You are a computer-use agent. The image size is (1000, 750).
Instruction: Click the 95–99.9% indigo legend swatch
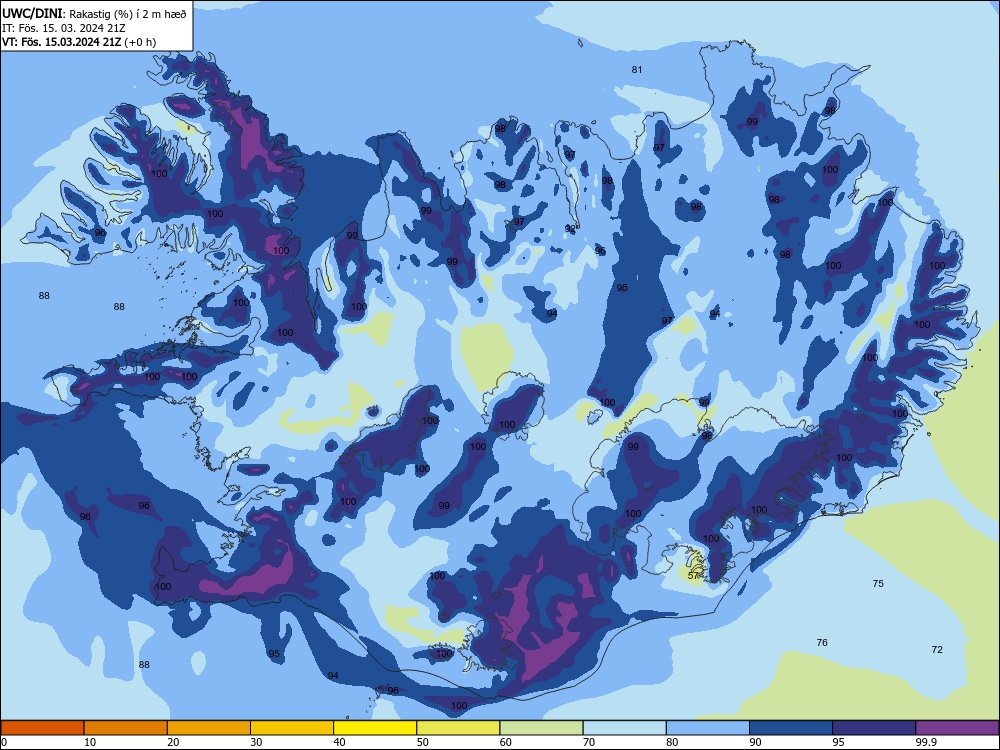coord(874,728)
